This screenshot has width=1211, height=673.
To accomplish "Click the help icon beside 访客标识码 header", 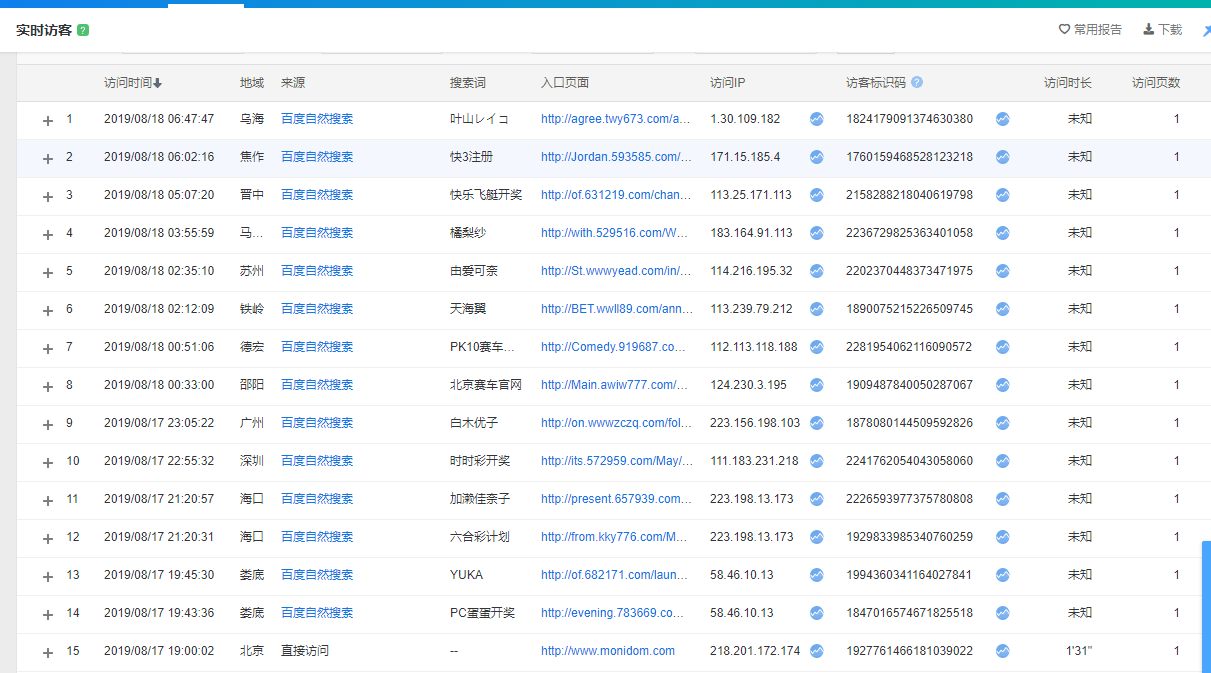I will 917,83.
